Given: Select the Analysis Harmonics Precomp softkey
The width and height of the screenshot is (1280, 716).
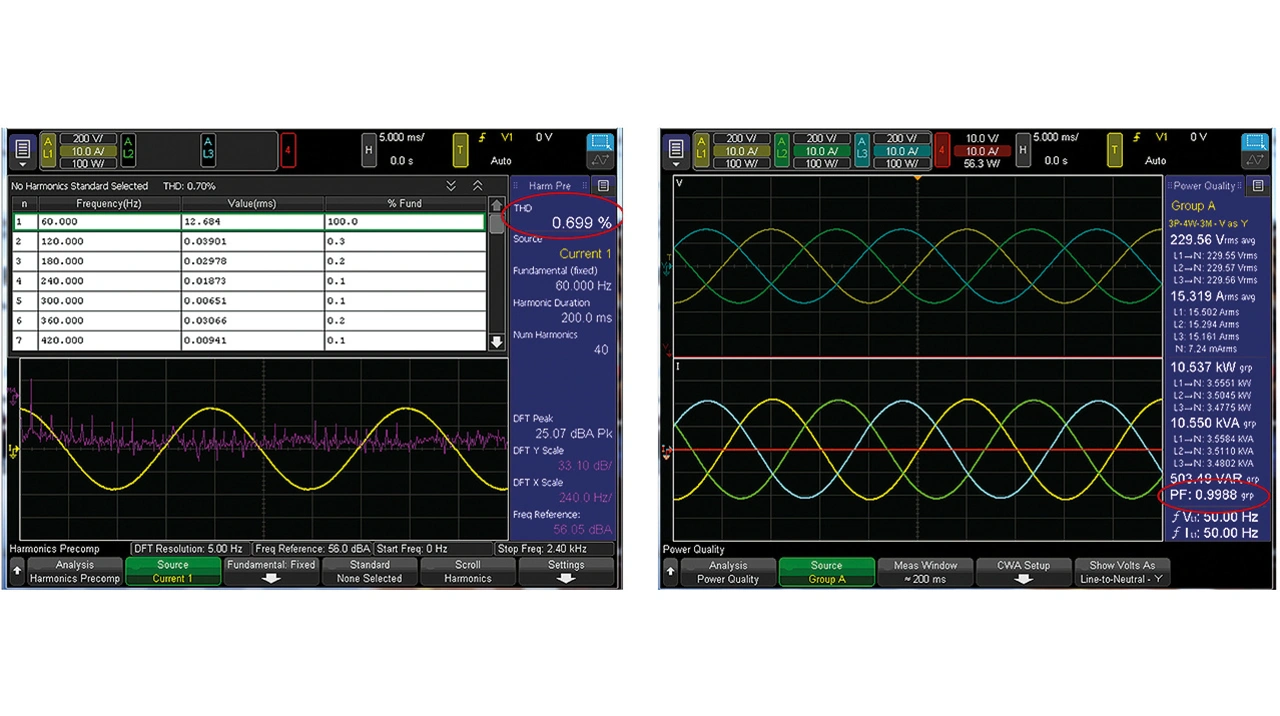Looking at the screenshot, I should (74, 572).
